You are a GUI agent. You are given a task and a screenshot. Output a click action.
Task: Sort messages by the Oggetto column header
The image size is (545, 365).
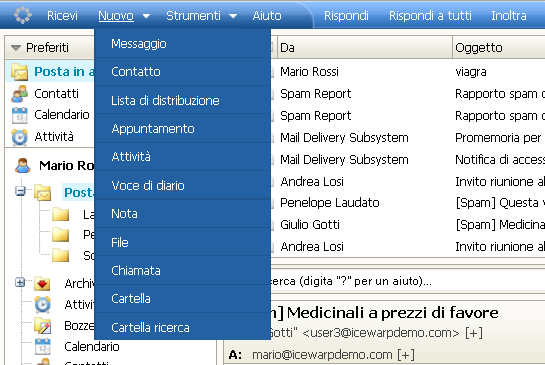(499, 48)
